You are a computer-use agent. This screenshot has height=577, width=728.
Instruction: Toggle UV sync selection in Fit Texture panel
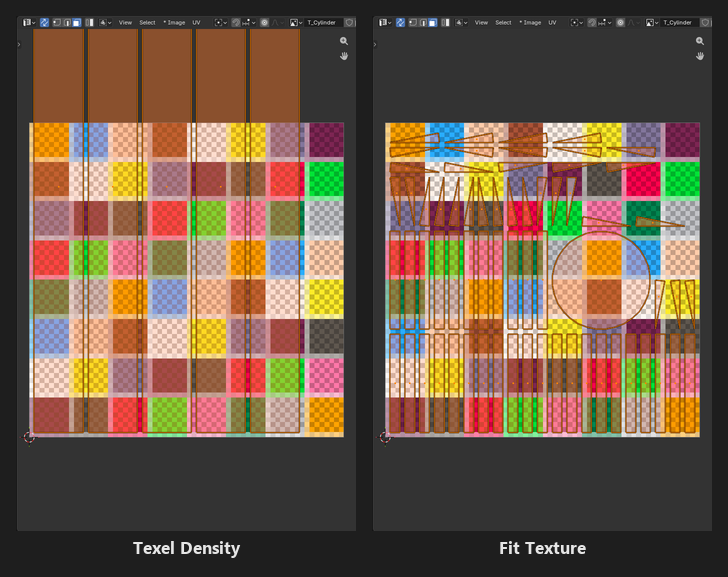[400, 22]
